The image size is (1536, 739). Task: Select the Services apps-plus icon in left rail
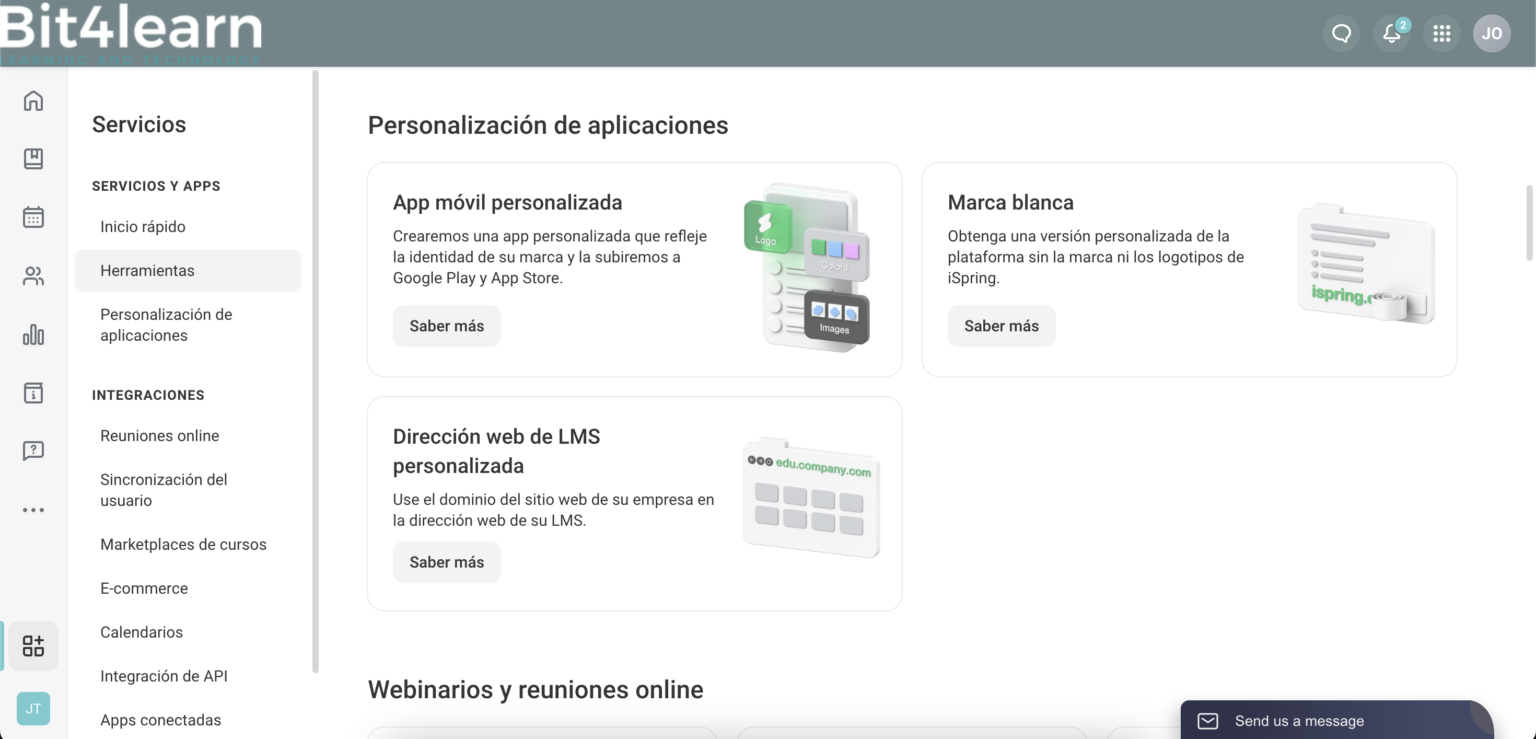click(x=33, y=646)
